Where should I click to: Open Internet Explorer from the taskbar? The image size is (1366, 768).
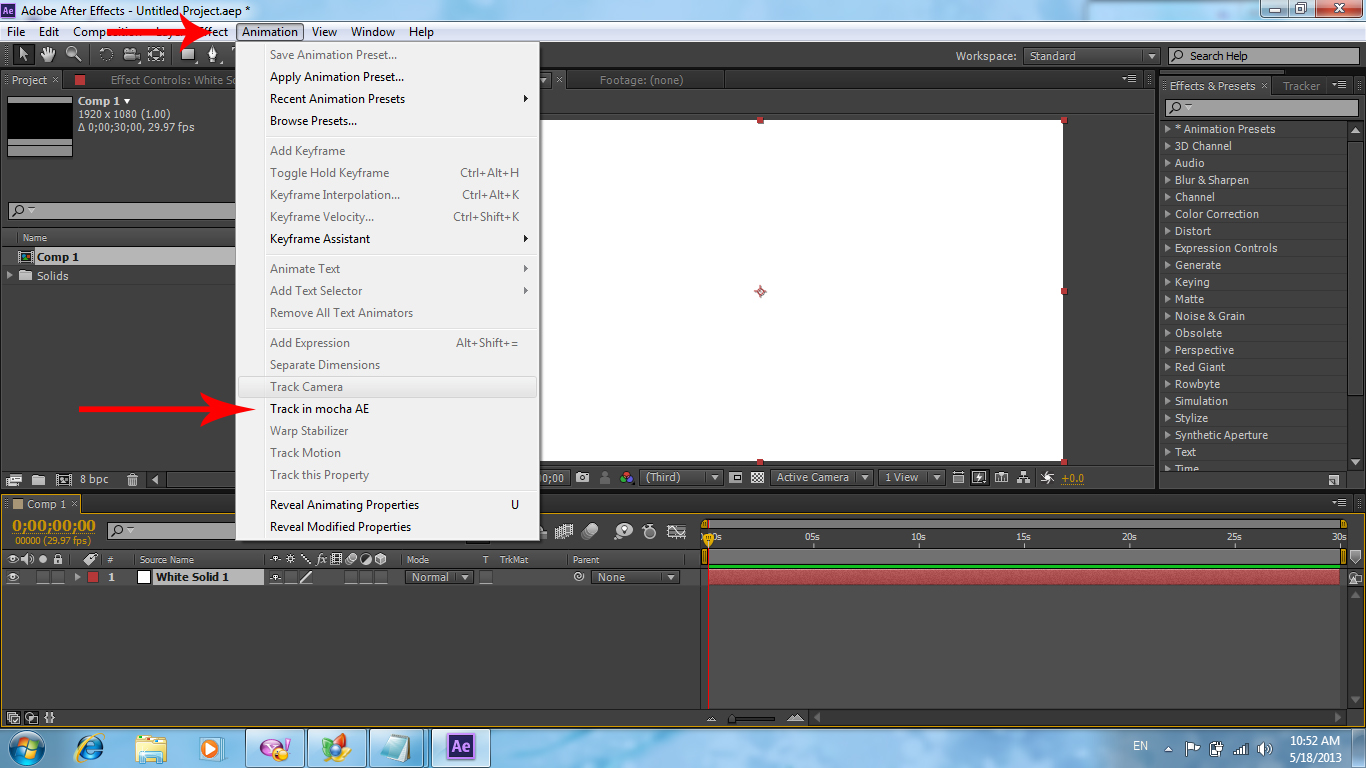tap(91, 747)
